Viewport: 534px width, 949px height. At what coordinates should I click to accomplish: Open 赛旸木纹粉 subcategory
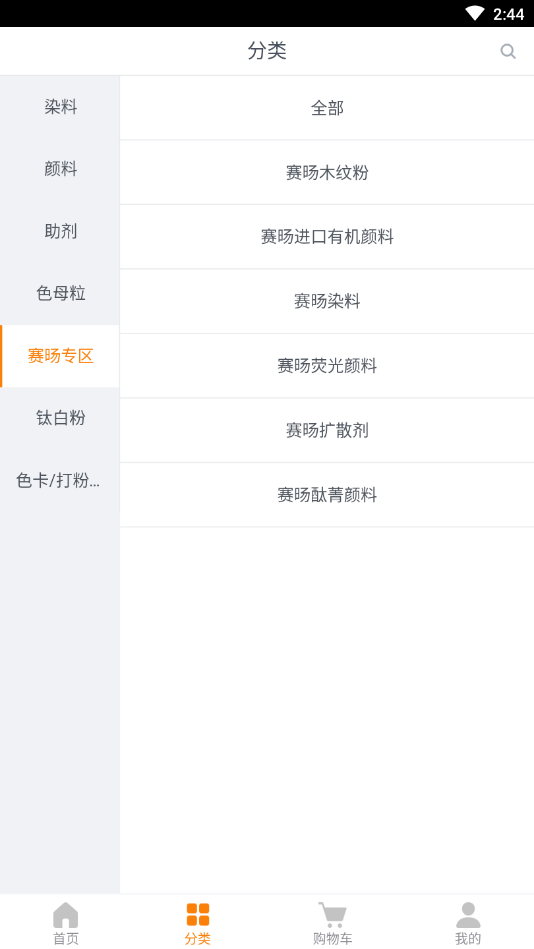[327, 172]
